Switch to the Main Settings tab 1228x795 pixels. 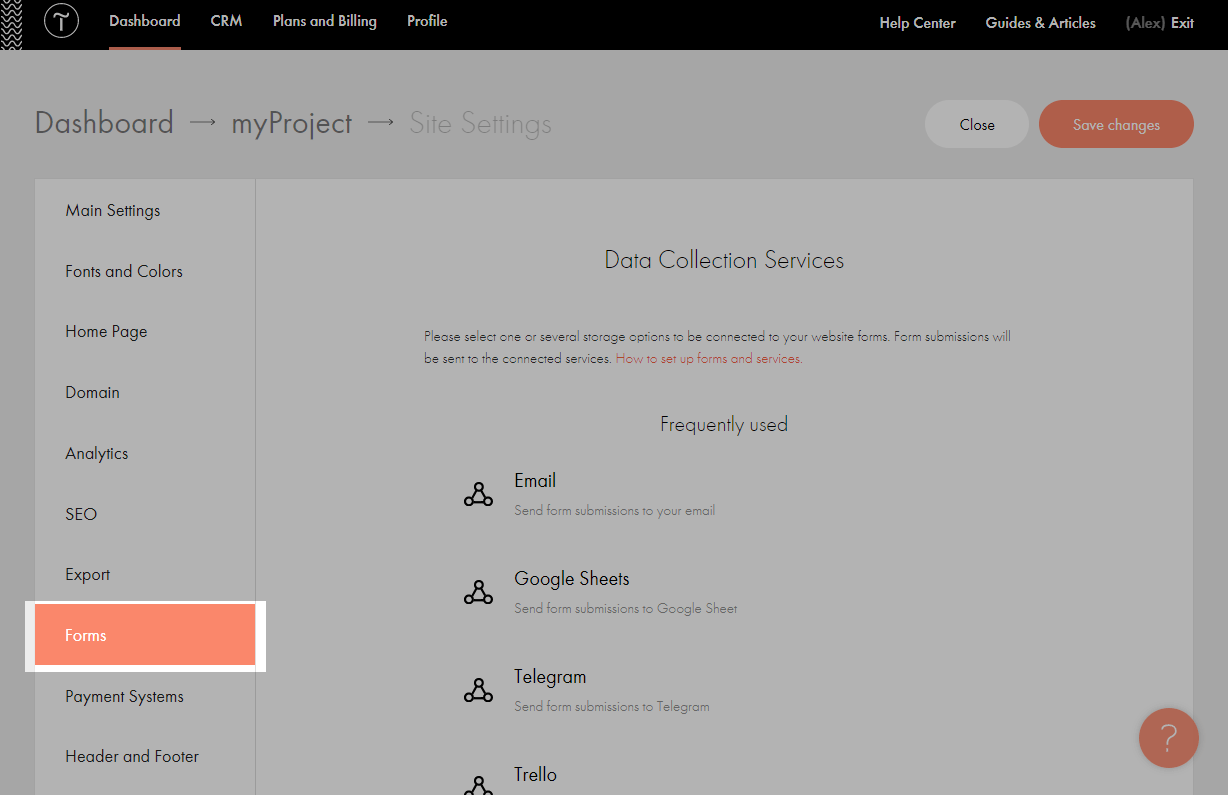pyautogui.click(x=113, y=211)
